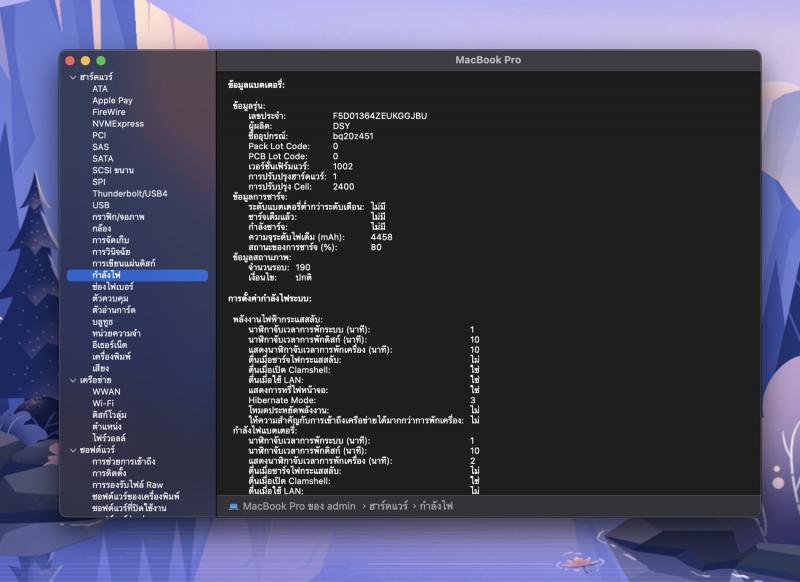Collapse the ซอฟต์แวร์ section chevron
Screen dimensions: 800x582
point(73,450)
